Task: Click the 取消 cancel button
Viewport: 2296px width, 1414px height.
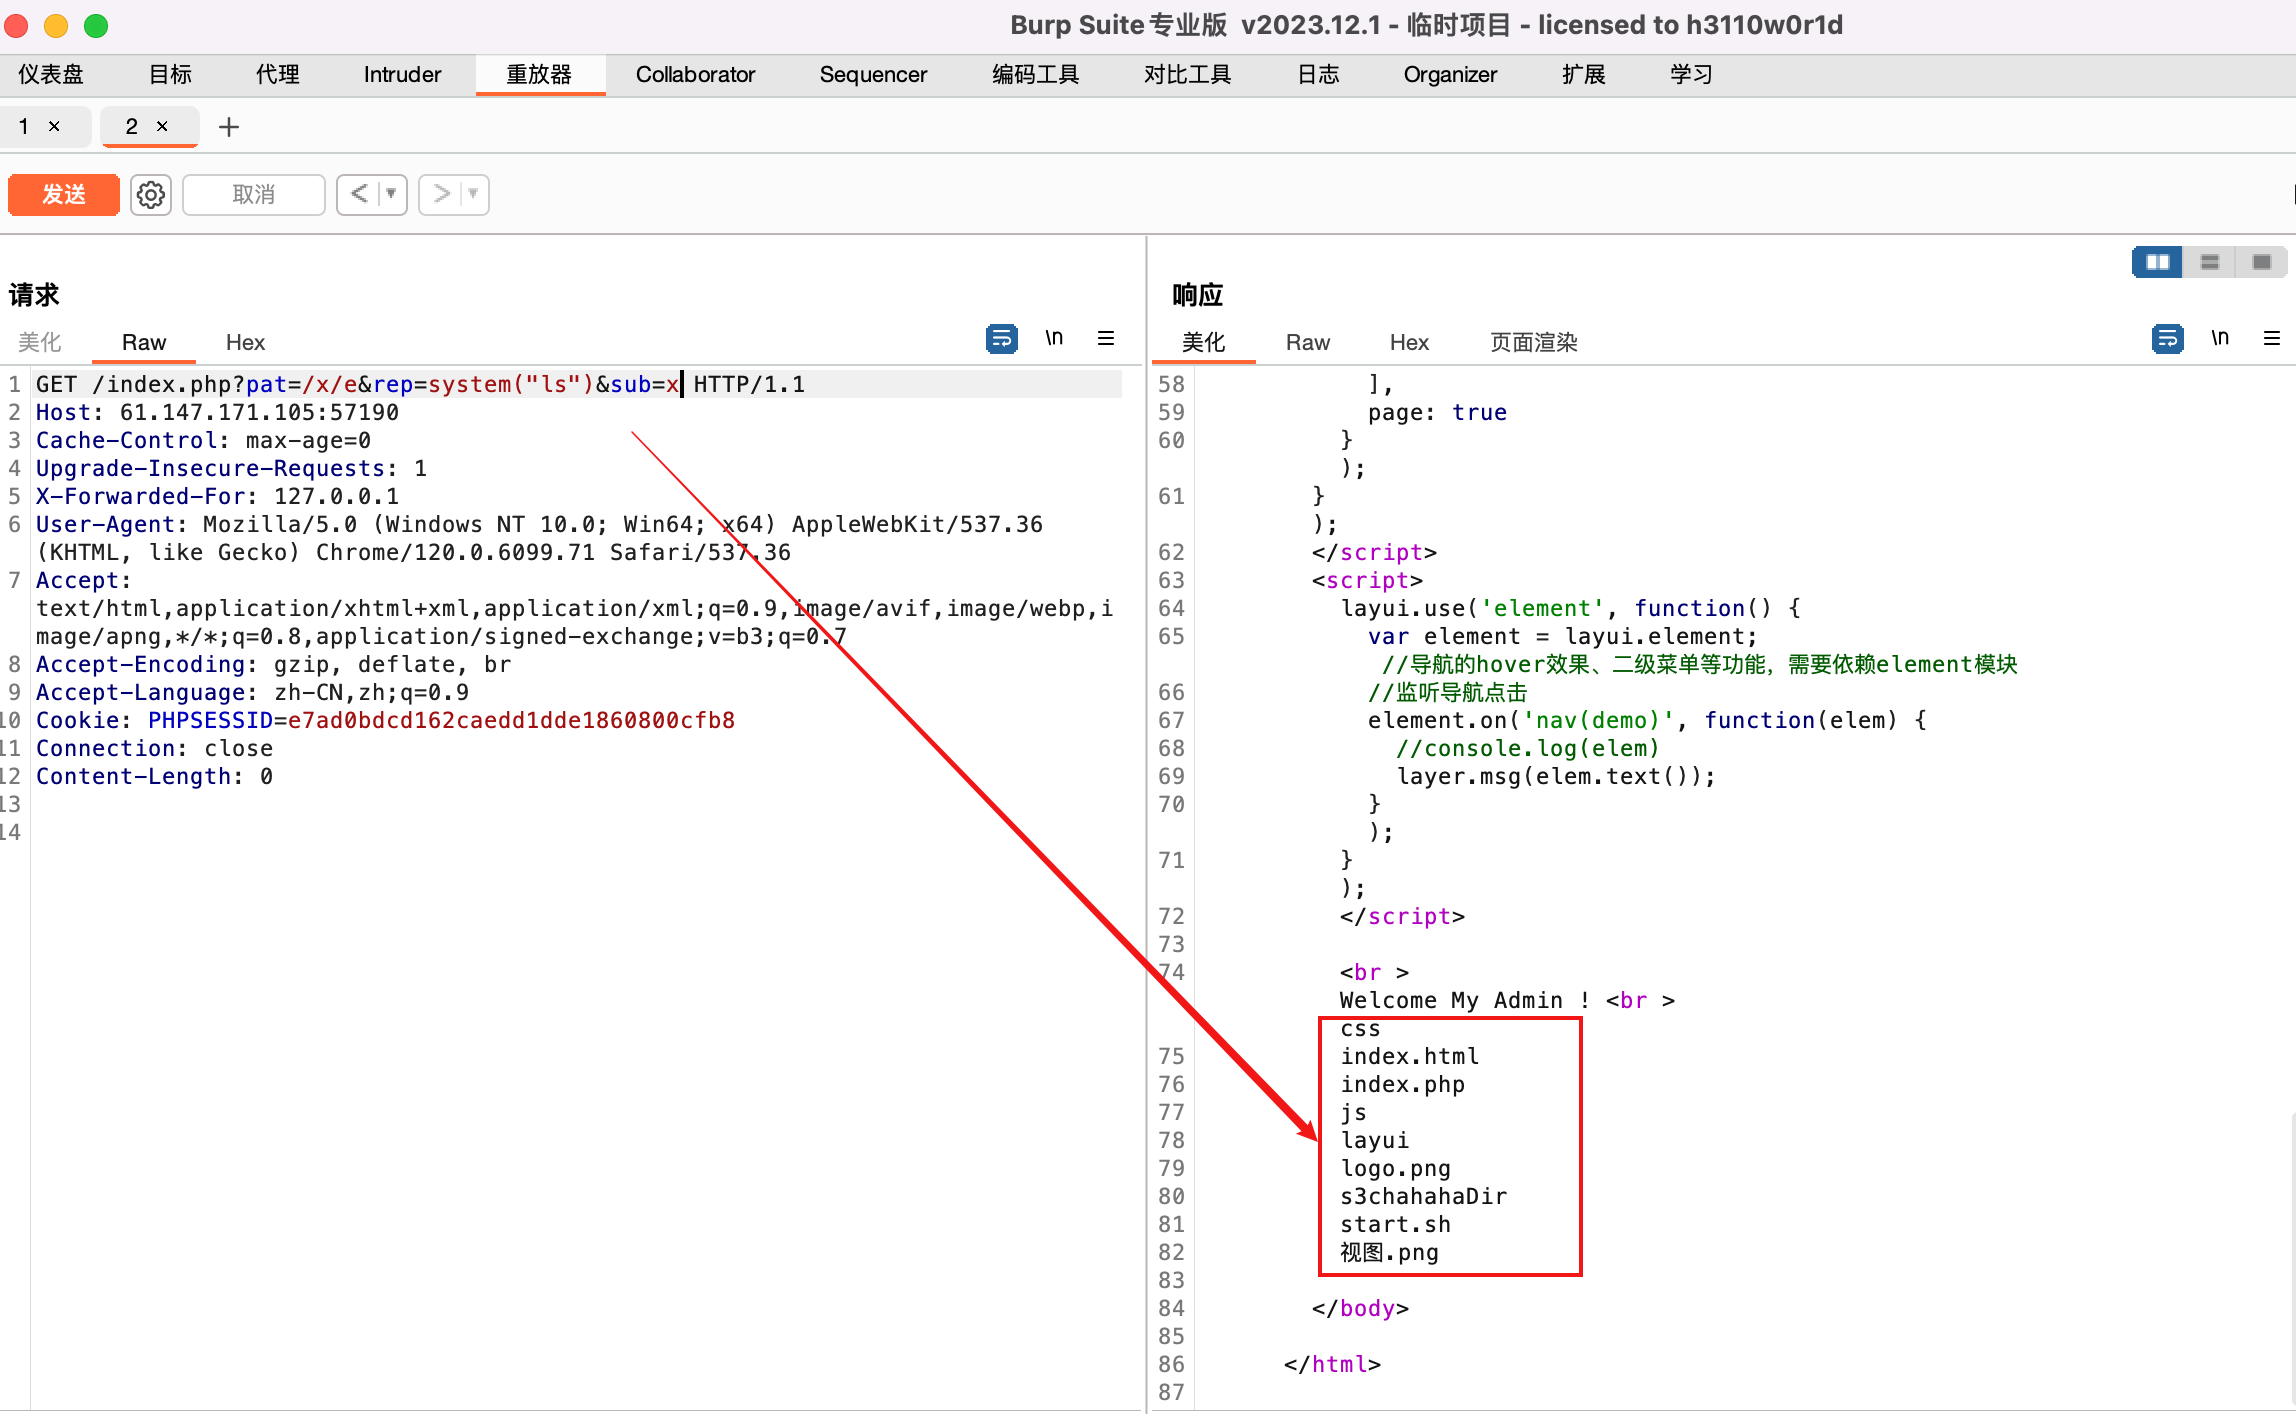Action: coord(253,194)
